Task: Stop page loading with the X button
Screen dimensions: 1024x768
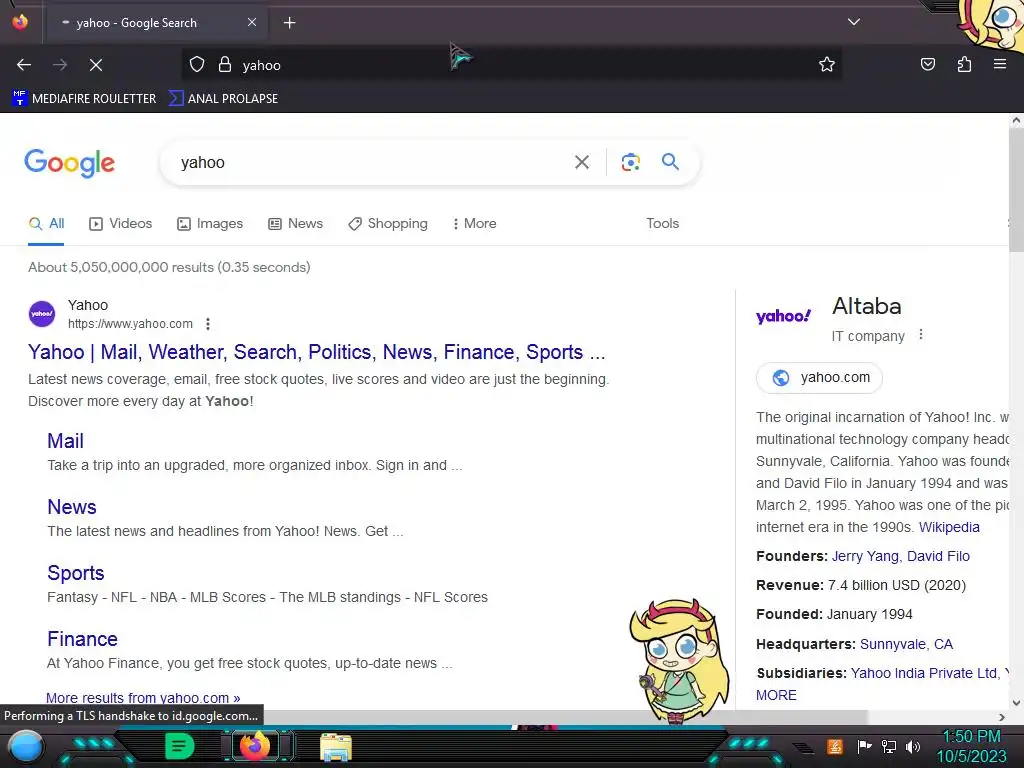Action: coord(95,65)
